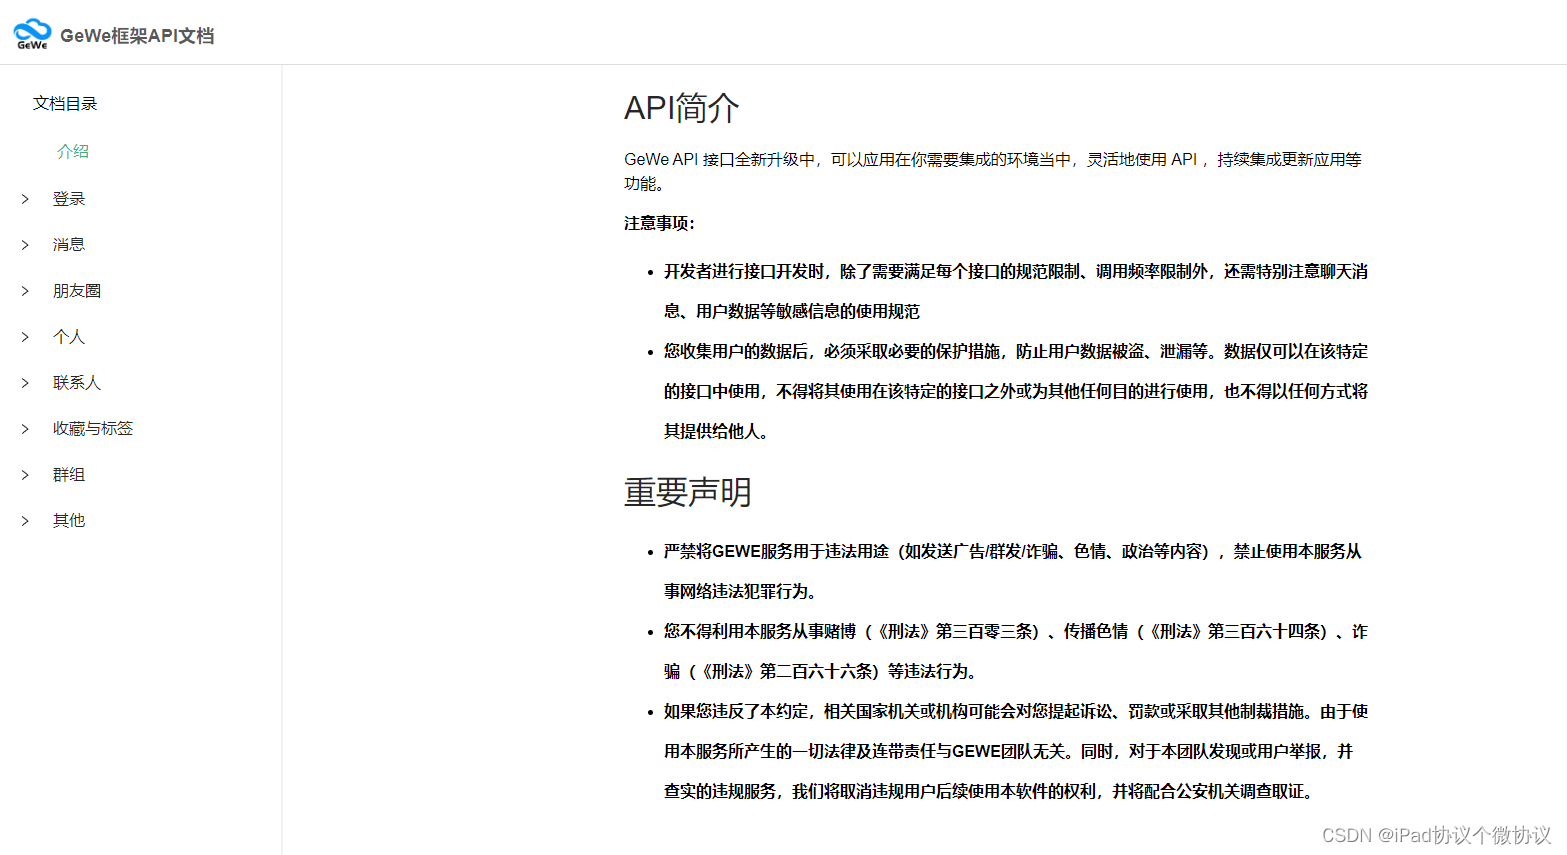Open the 朋友圈 menu entry
Viewport: 1567px width, 855px height.
point(77,291)
